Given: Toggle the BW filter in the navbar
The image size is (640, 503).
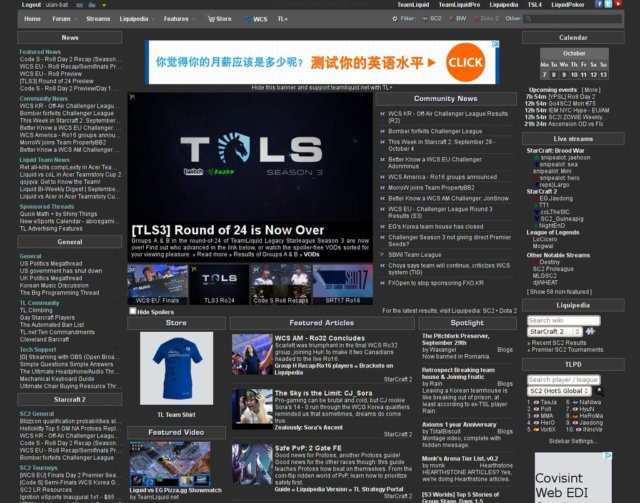Looking at the screenshot, I should (458, 19).
